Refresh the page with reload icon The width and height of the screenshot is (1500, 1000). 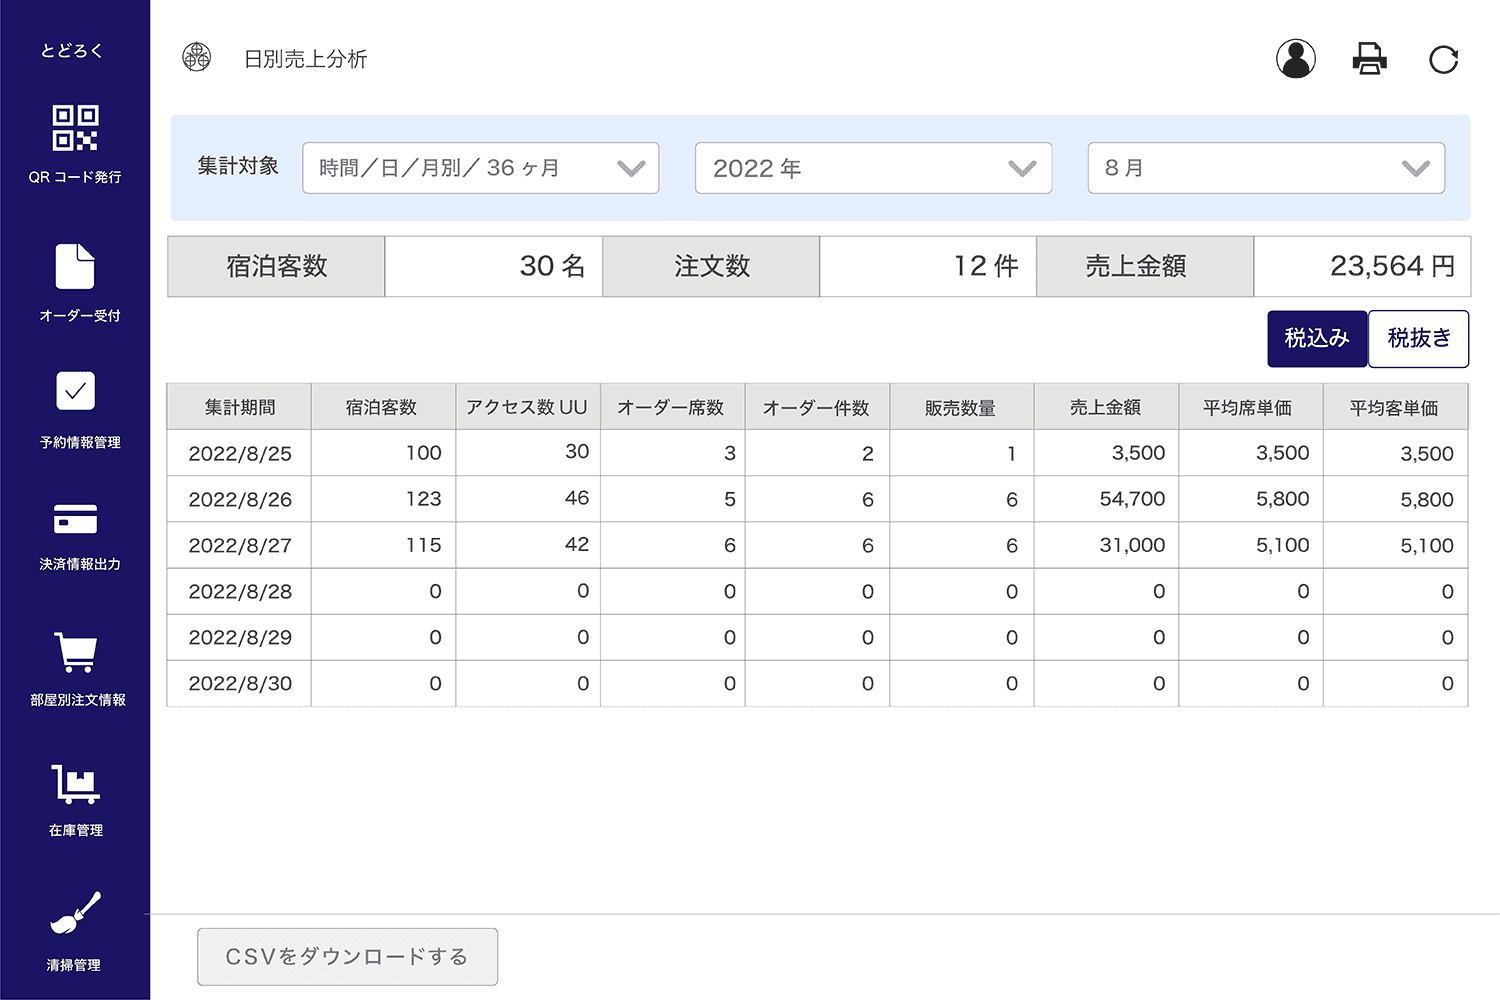click(x=1443, y=60)
